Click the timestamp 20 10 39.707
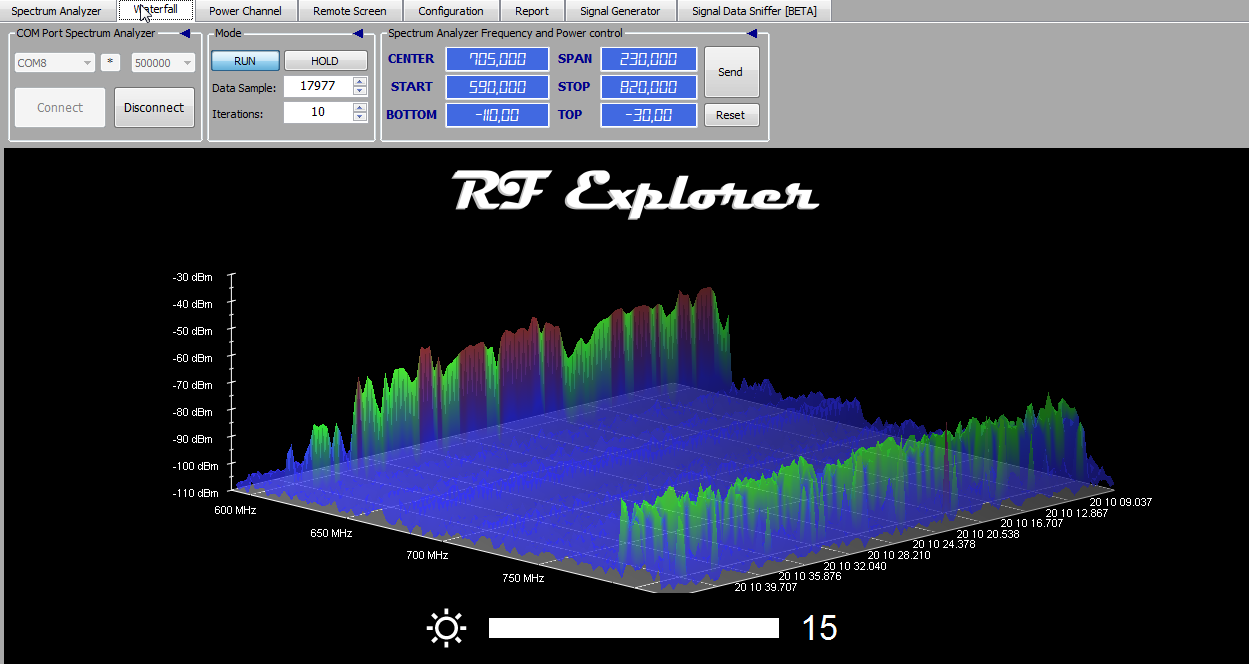Image resolution: width=1249 pixels, height=664 pixels. [767, 587]
